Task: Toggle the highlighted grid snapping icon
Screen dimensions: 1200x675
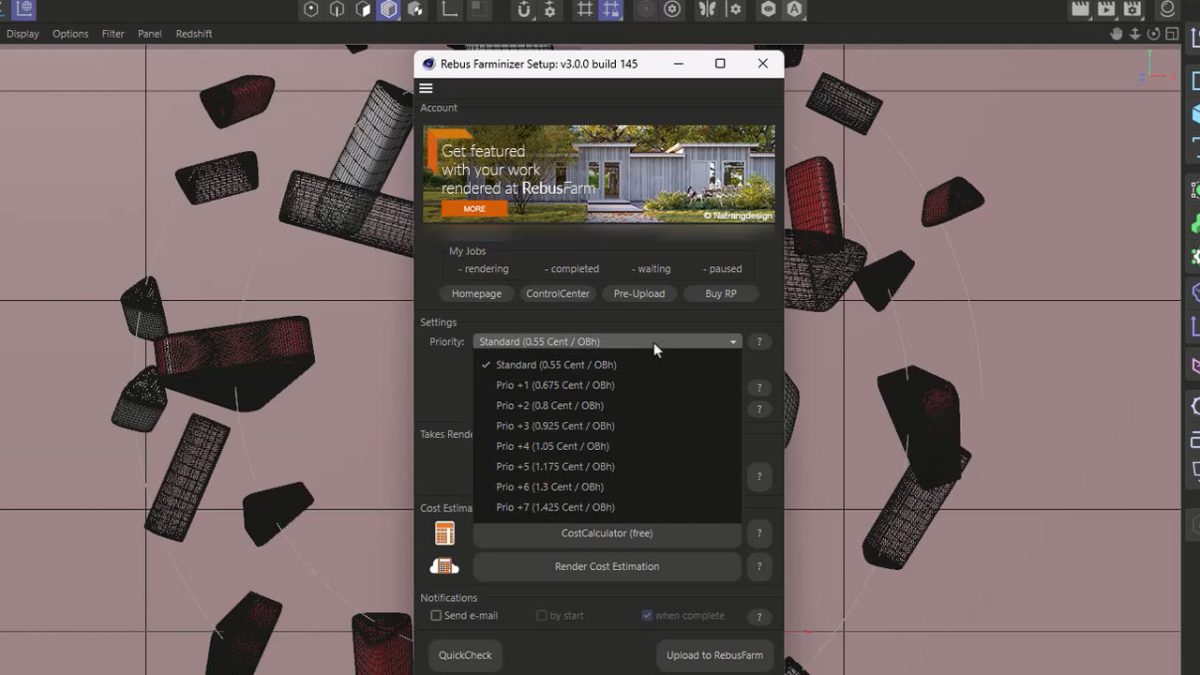Action: pos(613,11)
